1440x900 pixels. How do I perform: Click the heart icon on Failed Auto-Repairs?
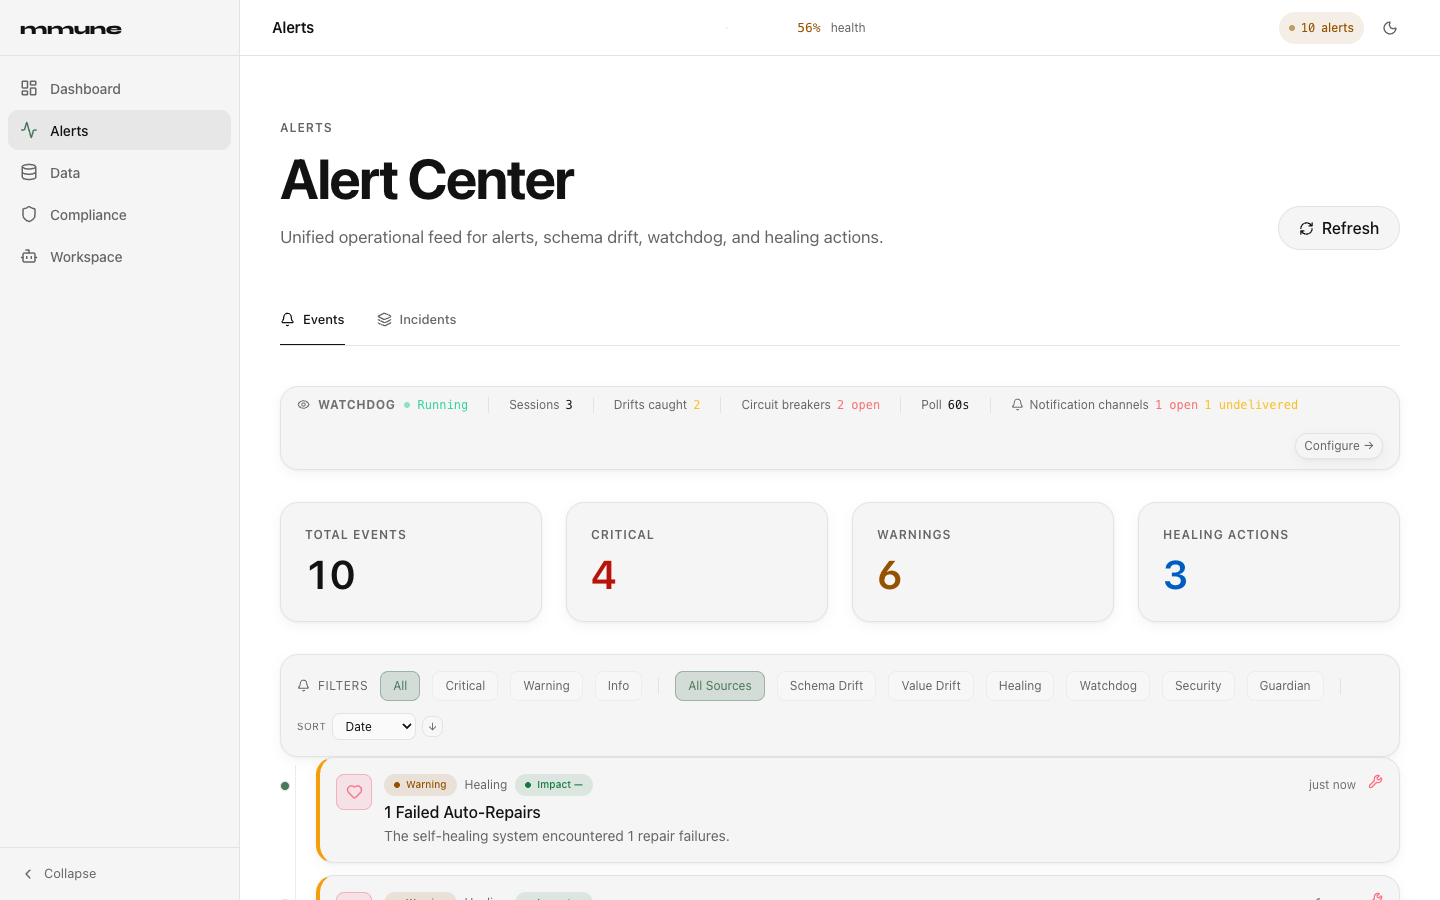coord(354,792)
